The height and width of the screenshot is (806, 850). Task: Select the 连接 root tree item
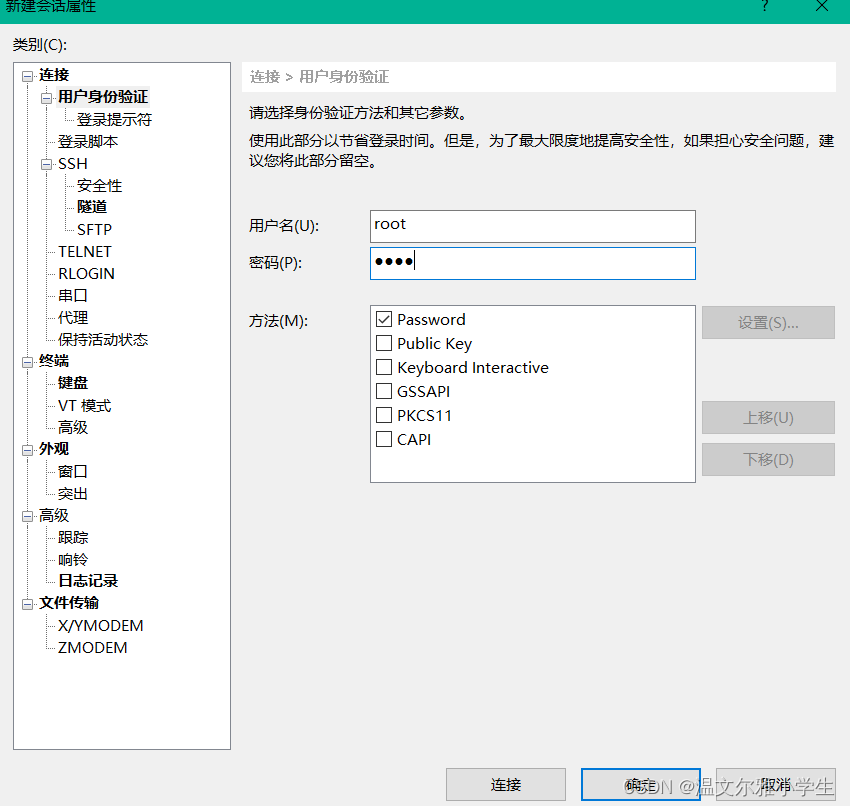pos(54,75)
